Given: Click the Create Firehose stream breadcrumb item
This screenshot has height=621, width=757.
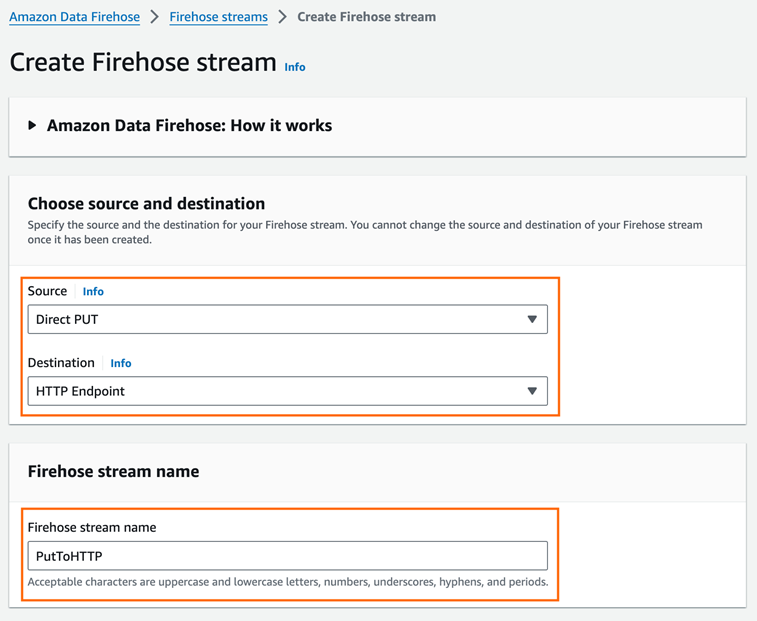Looking at the screenshot, I should [x=366, y=17].
